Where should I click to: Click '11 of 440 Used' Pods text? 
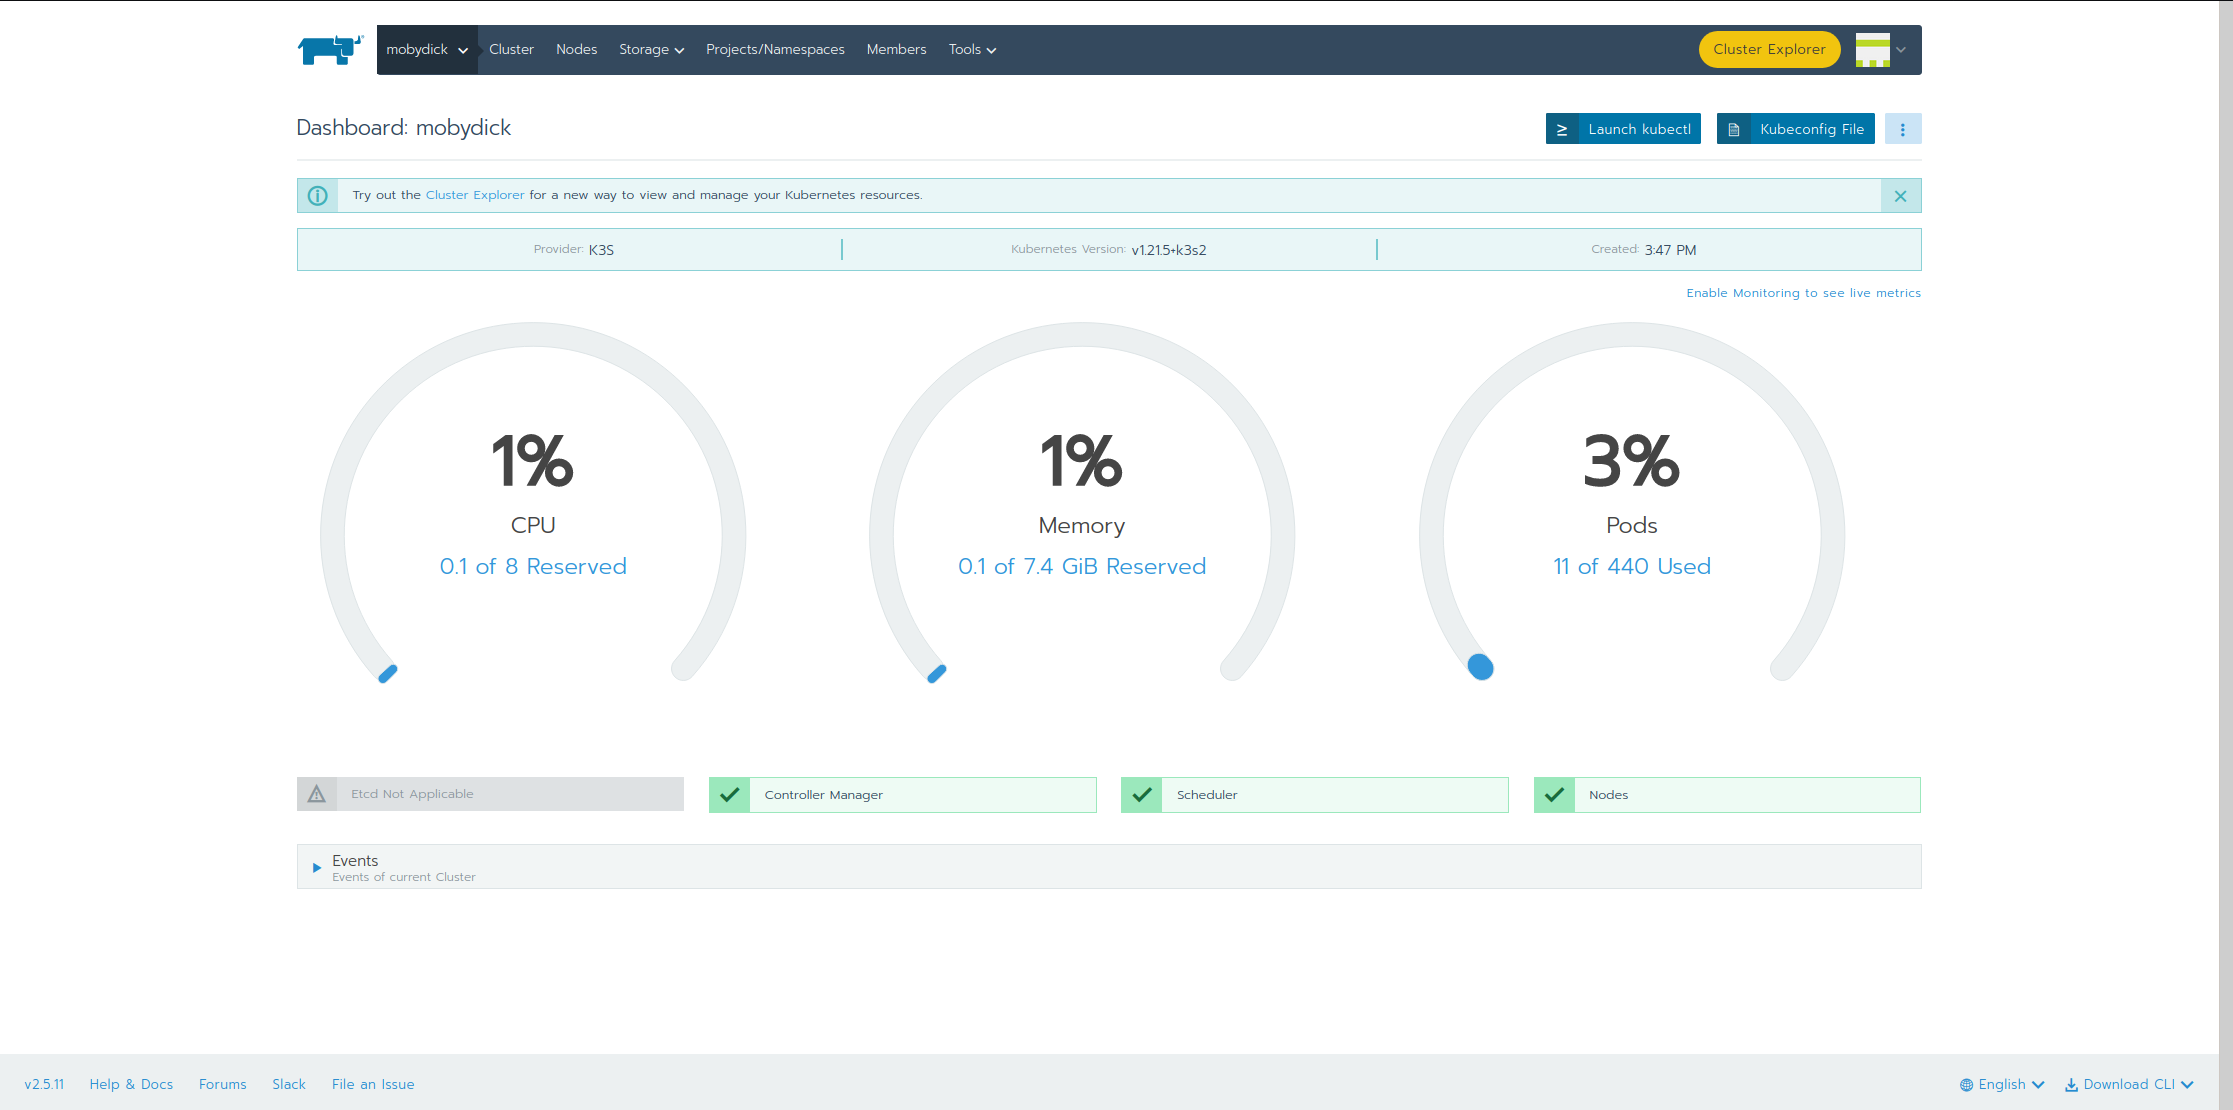tap(1632, 566)
